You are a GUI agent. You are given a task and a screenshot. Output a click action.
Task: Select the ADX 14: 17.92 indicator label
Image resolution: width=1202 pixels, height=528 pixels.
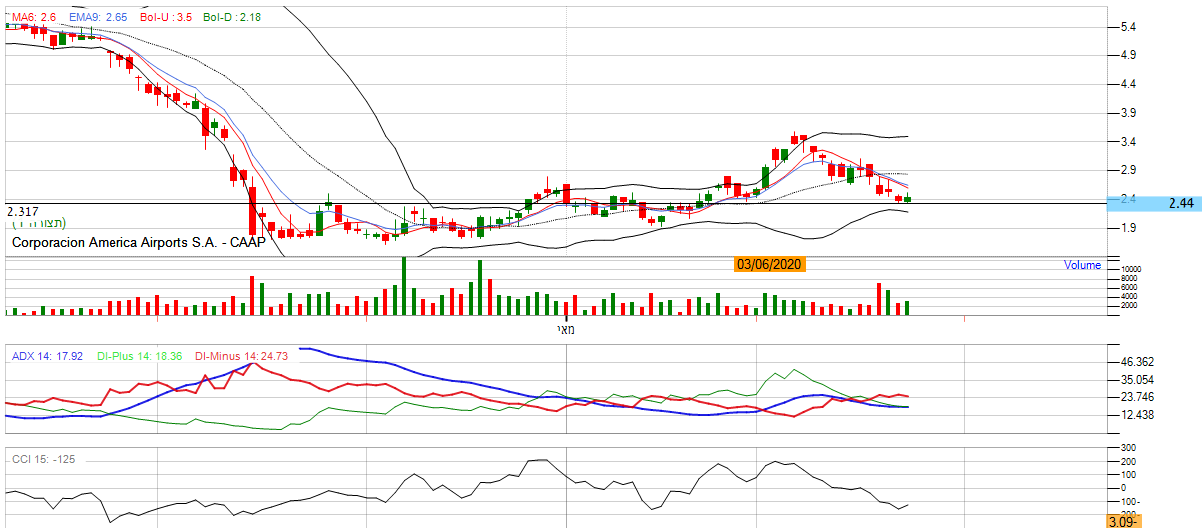pyautogui.click(x=46, y=355)
